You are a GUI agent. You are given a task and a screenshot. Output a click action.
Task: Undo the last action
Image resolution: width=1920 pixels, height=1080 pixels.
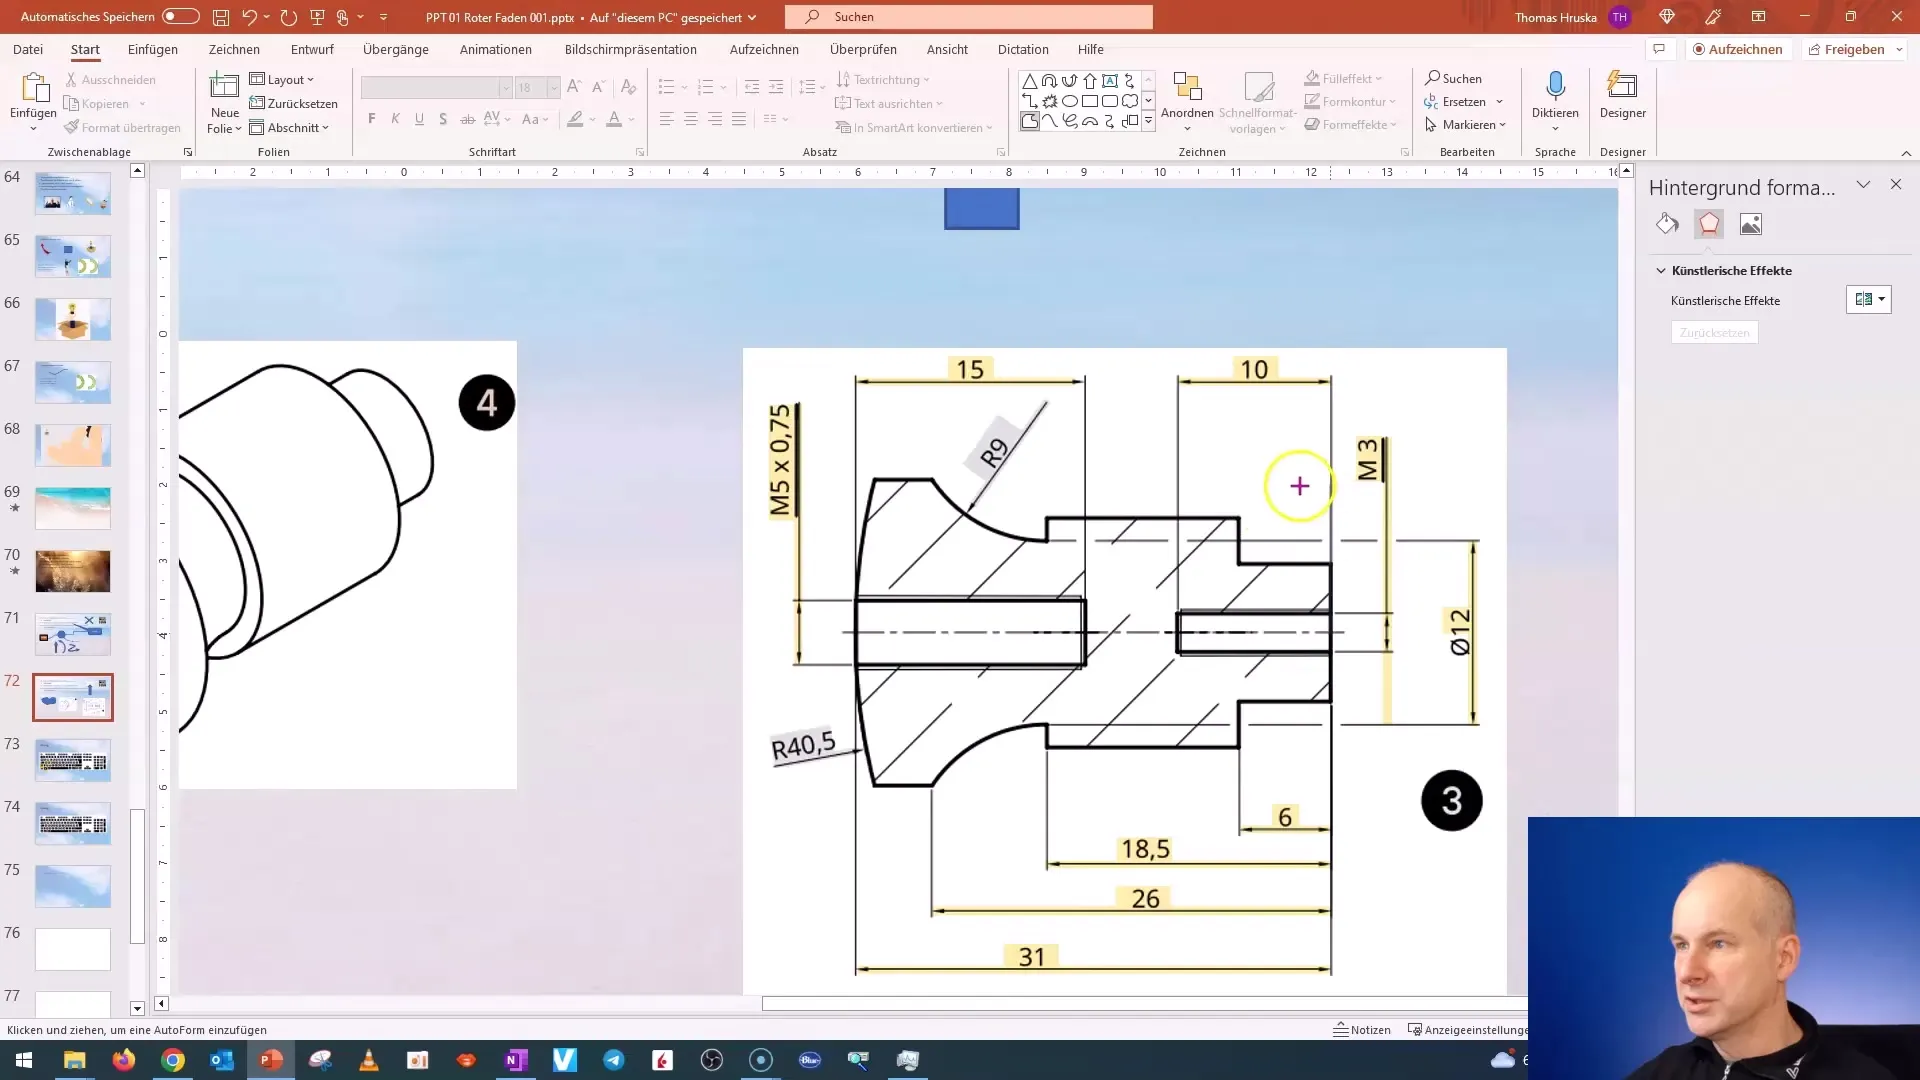[x=249, y=17]
